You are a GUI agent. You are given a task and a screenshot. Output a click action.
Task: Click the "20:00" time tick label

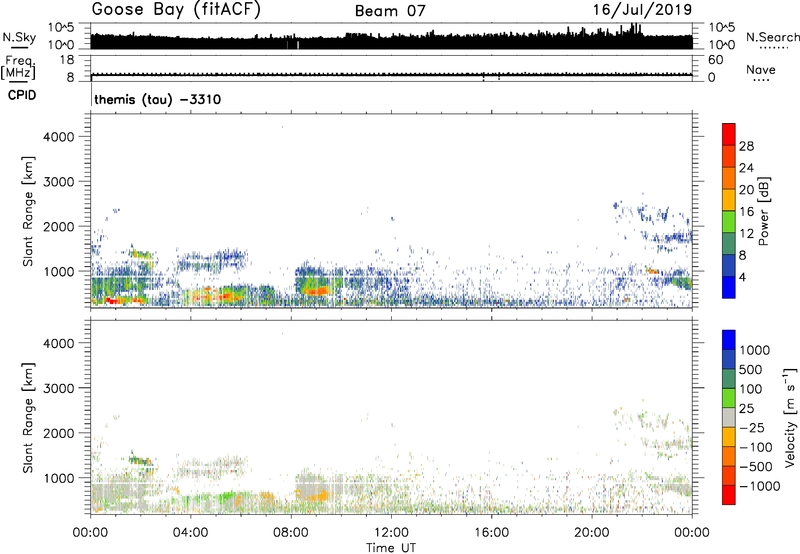(592, 533)
